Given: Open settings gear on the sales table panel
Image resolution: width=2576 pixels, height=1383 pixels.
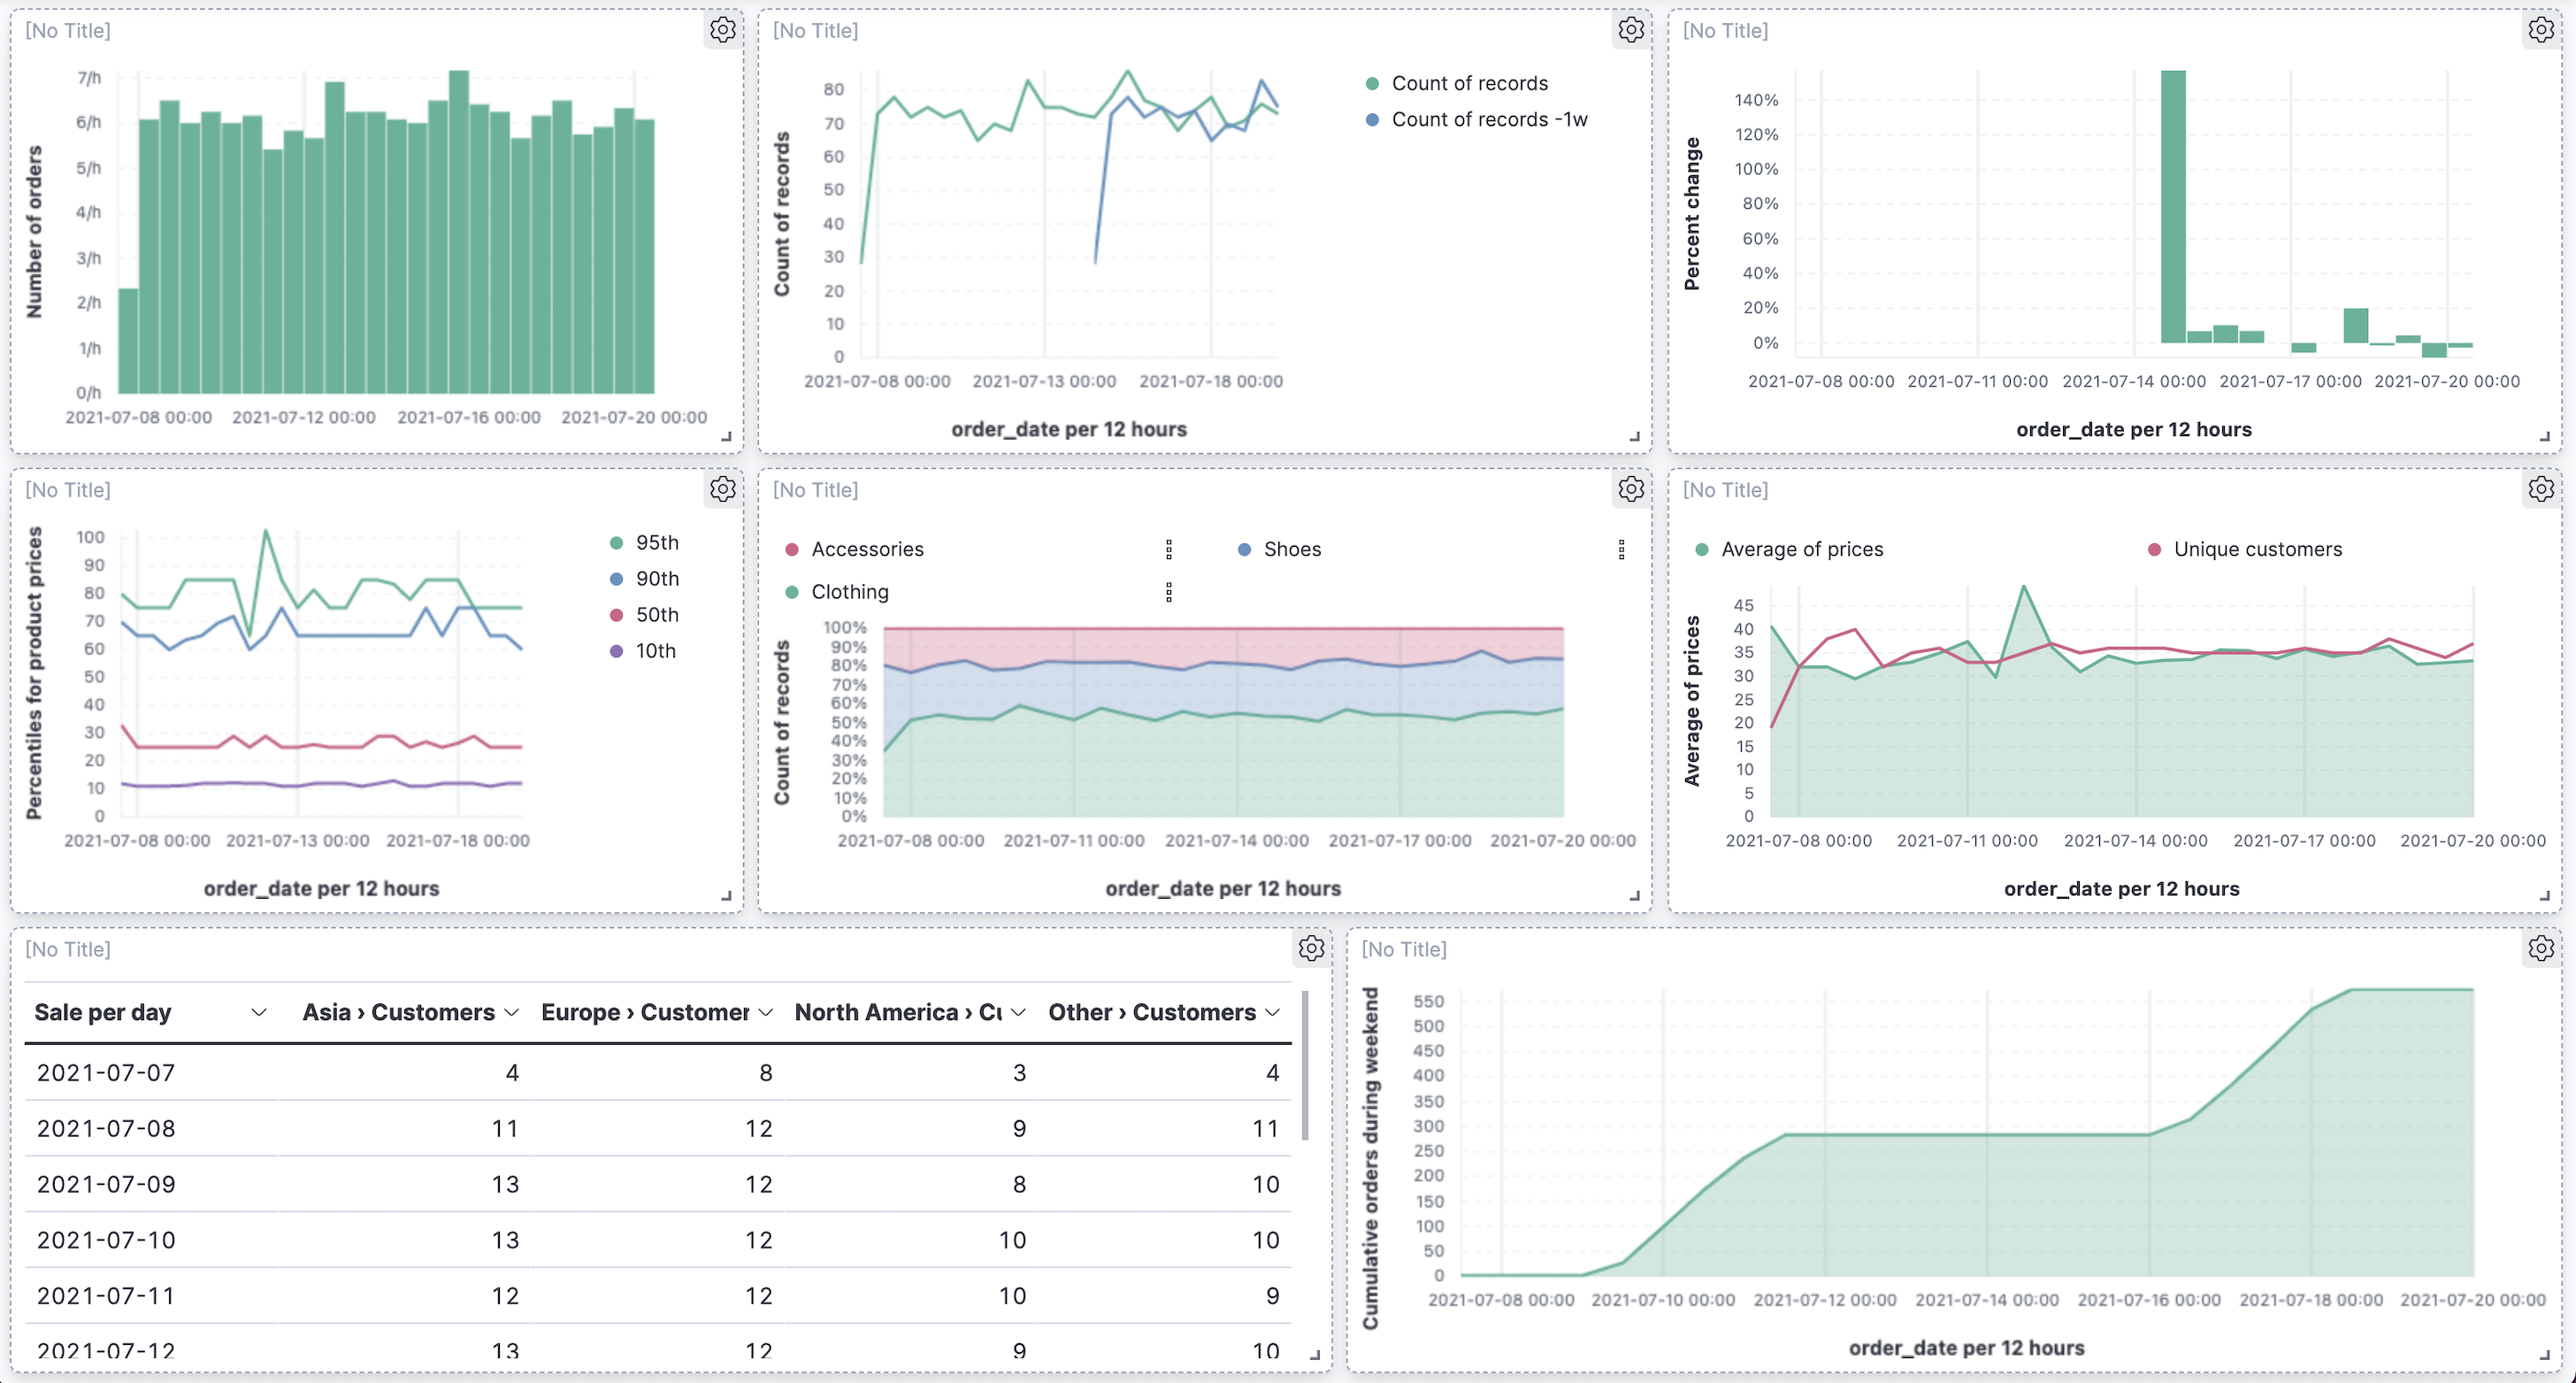Looking at the screenshot, I should point(1311,948).
